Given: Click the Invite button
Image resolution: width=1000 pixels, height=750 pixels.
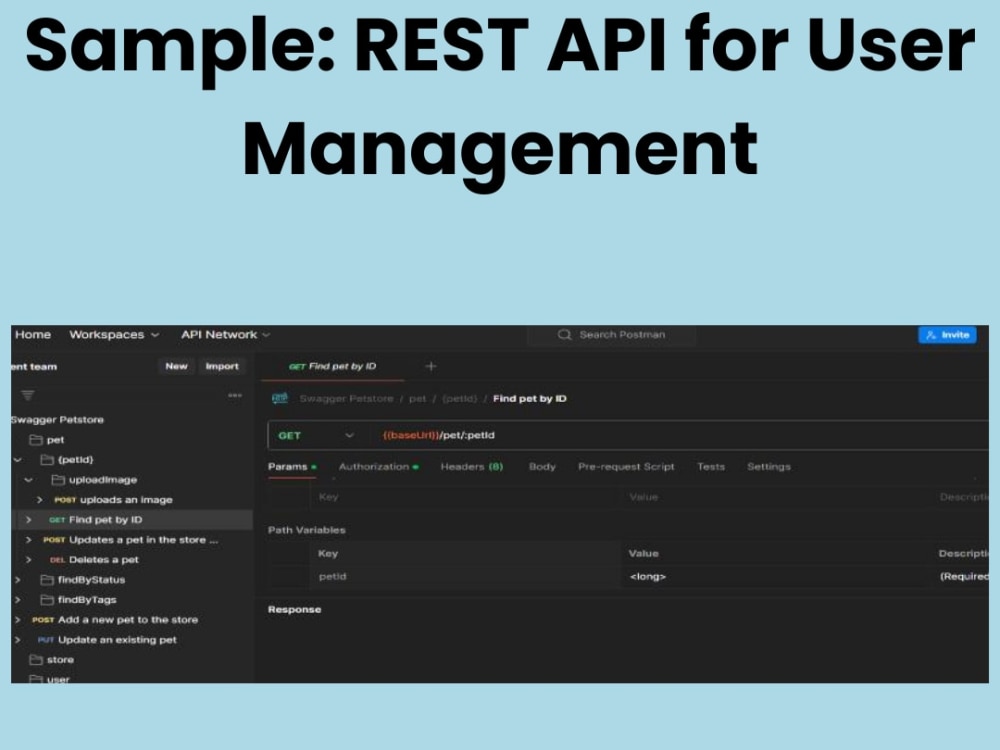Looking at the screenshot, I should coord(947,335).
